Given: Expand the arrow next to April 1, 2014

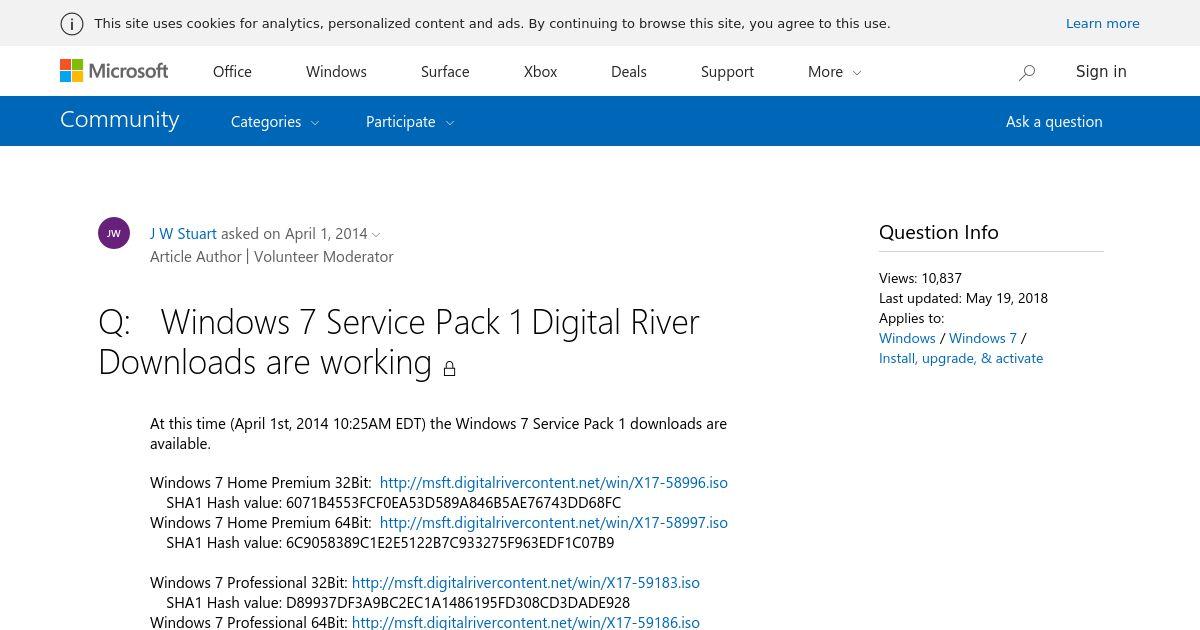Looking at the screenshot, I should pyautogui.click(x=376, y=235).
